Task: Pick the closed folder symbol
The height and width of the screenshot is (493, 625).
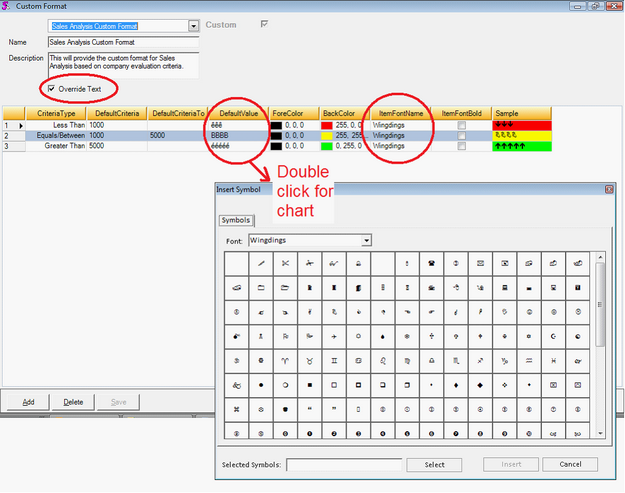Action: click(x=261, y=288)
